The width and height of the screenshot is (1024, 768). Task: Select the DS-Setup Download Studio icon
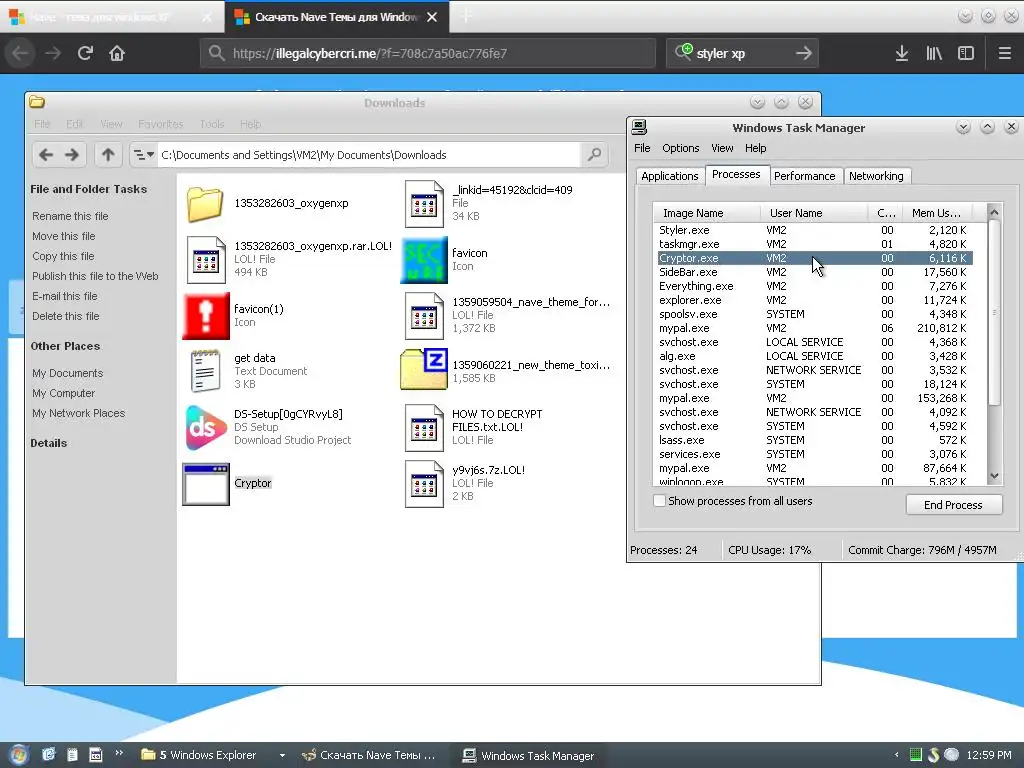(206, 428)
